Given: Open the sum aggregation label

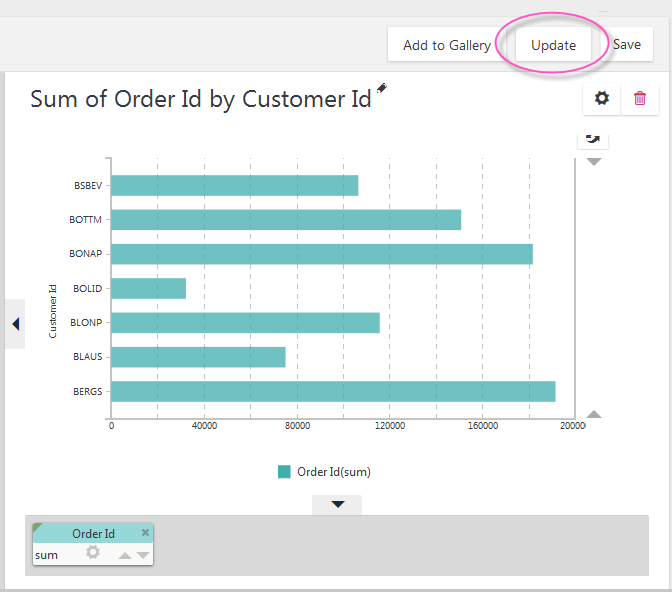Looking at the screenshot, I should [x=46, y=555].
